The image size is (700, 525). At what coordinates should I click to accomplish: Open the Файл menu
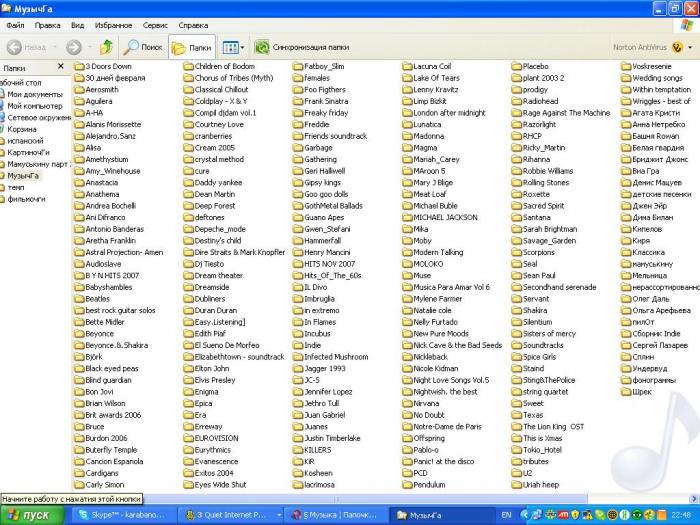pyautogui.click(x=15, y=25)
